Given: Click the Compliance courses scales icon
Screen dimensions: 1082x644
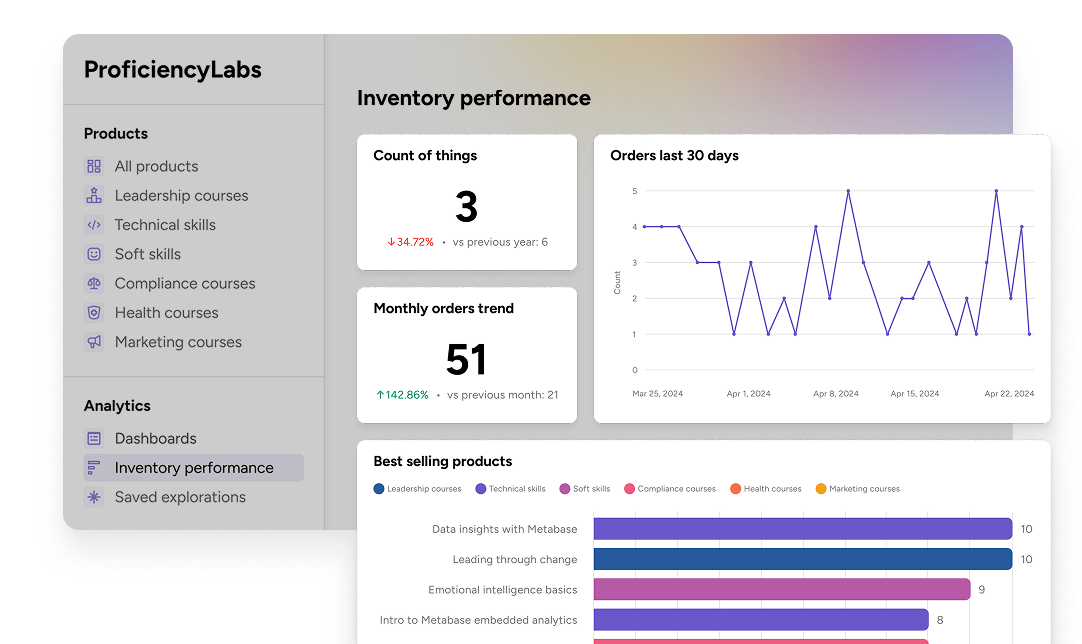Looking at the screenshot, I should 94,284.
